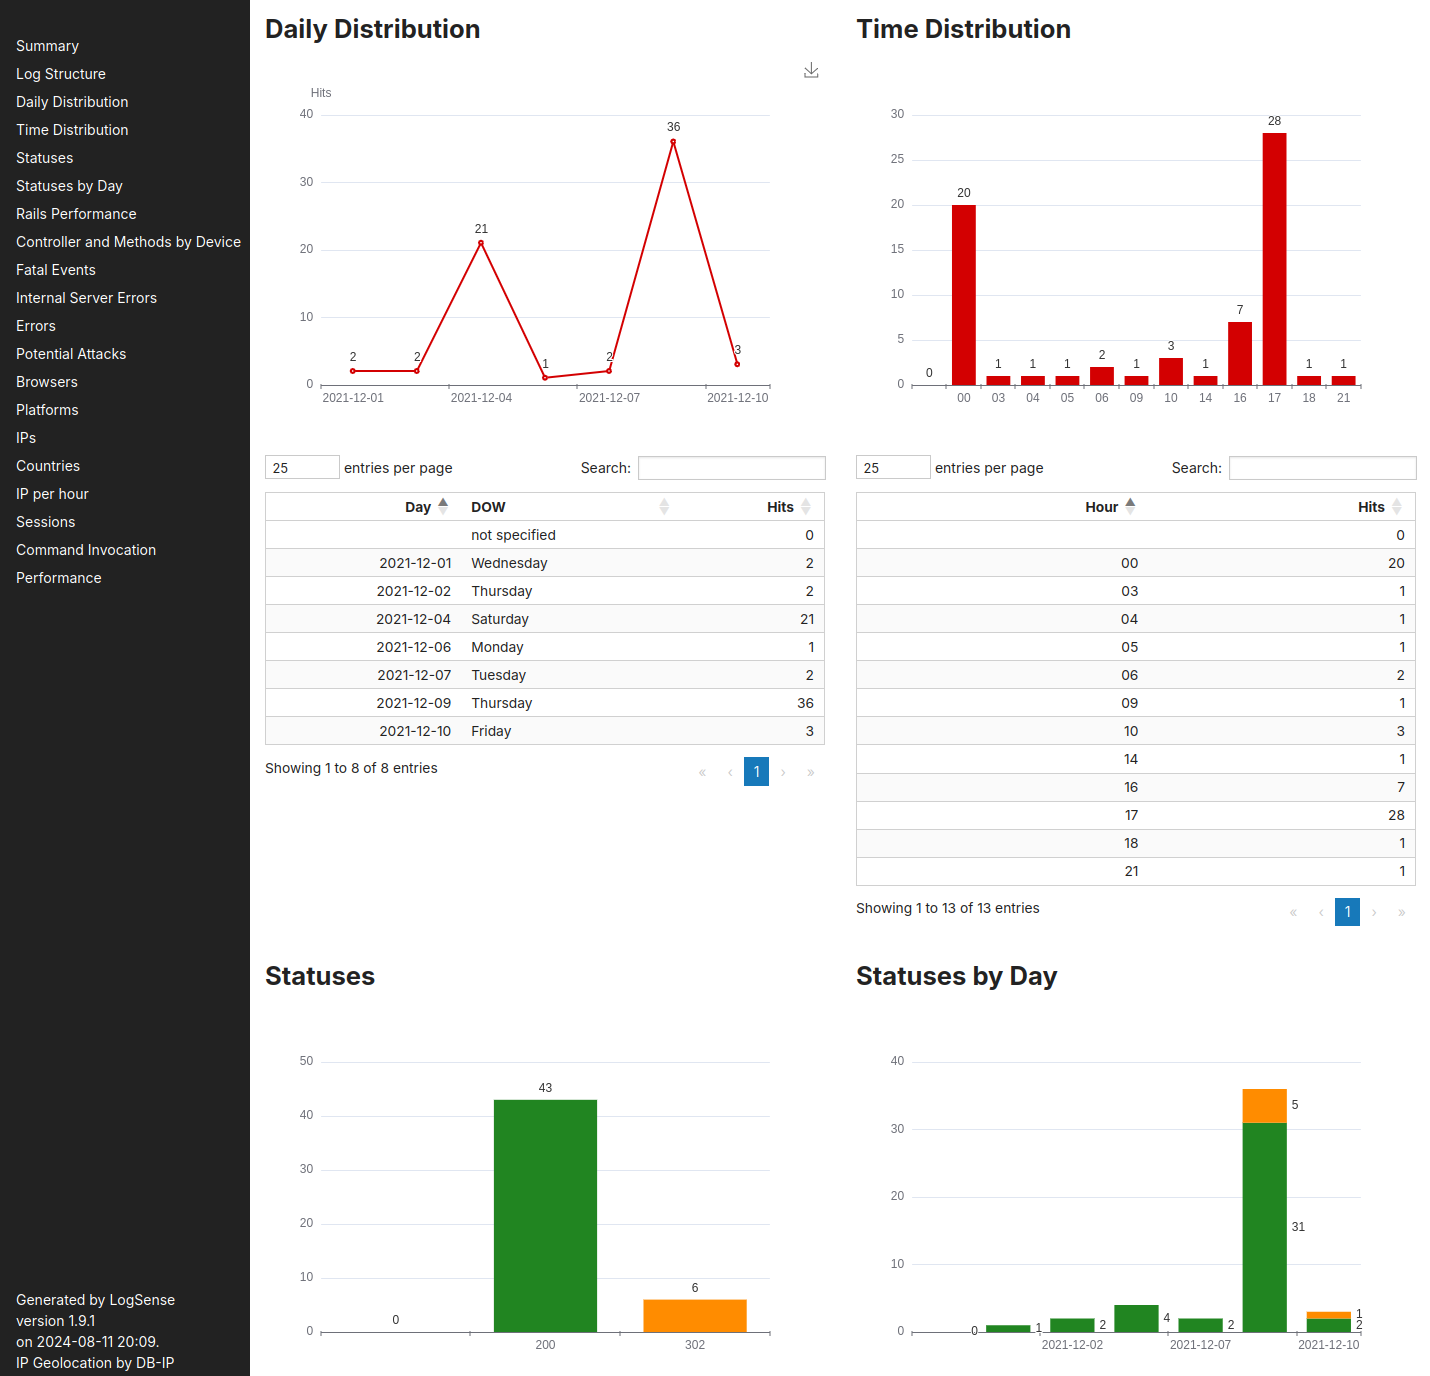The height and width of the screenshot is (1376, 1430).
Task: Focus the Daily Distribution search field
Action: tap(732, 468)
